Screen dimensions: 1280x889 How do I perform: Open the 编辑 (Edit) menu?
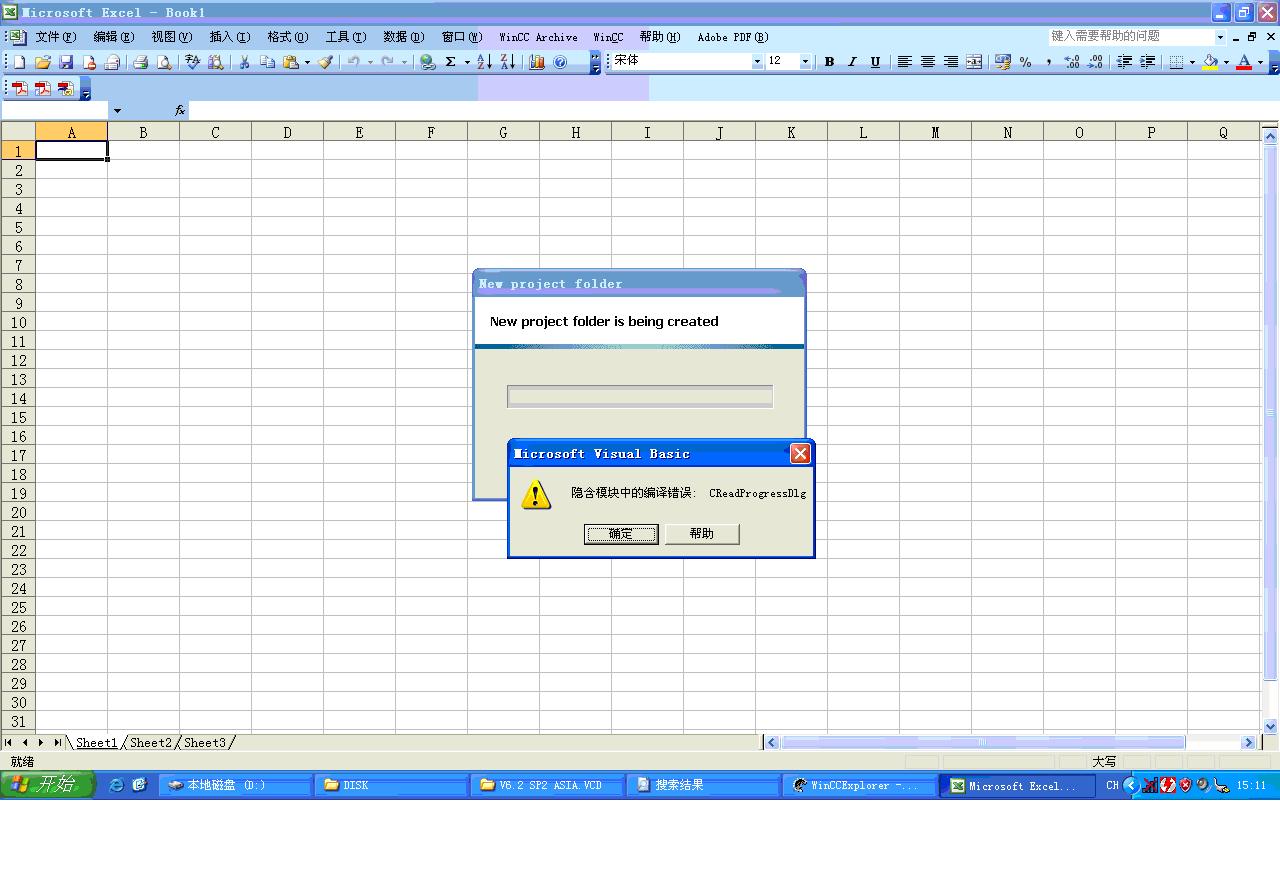pos(113,37)
